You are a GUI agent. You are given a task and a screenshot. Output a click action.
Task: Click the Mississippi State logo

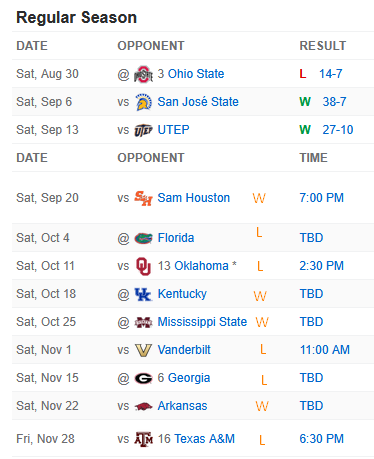point(143,322)
